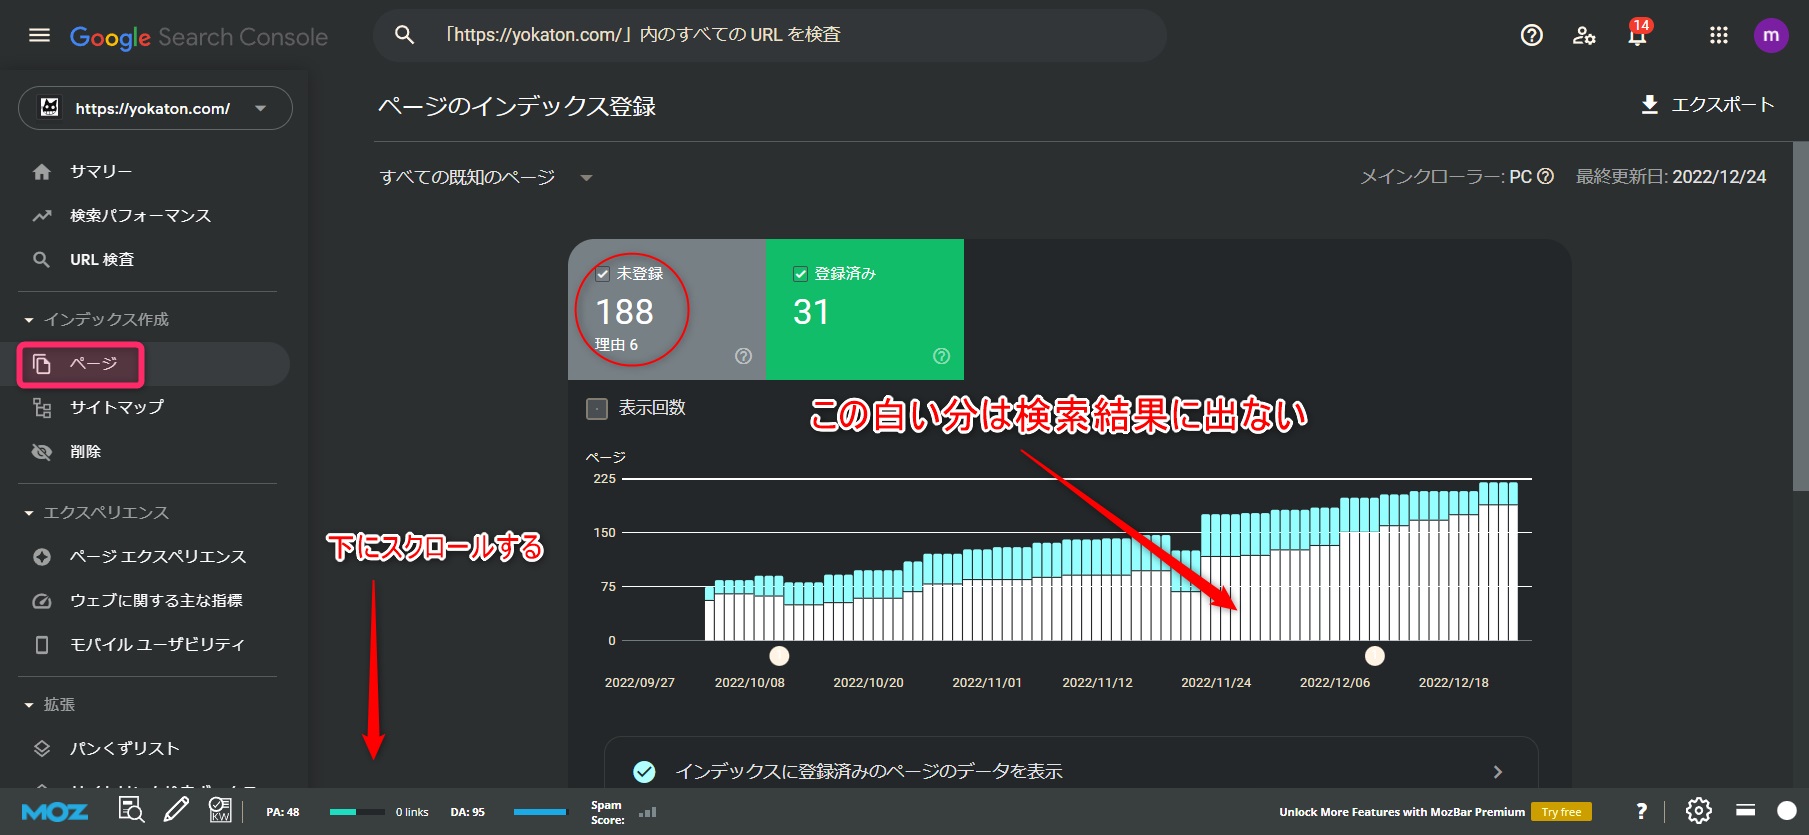The height and width of the screenshot is (835, 1809).
Task: Open 検索パフォーマンス in the sidebar
Action: 140,216
